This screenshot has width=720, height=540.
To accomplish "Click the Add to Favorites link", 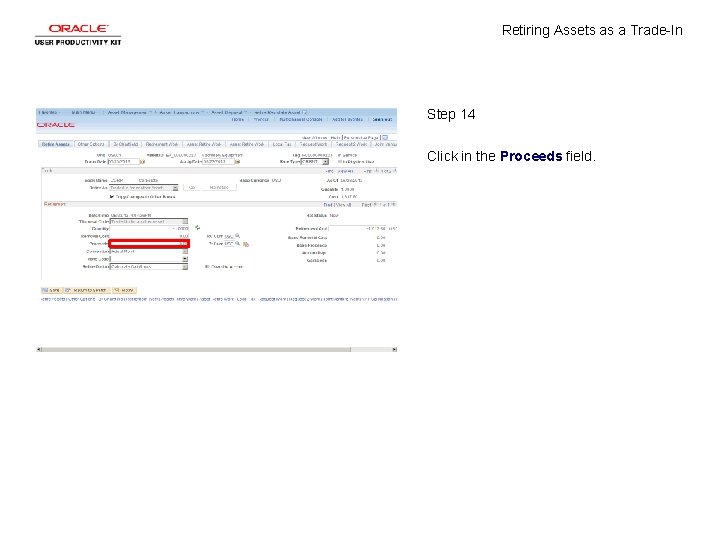I will coord(347,119).
